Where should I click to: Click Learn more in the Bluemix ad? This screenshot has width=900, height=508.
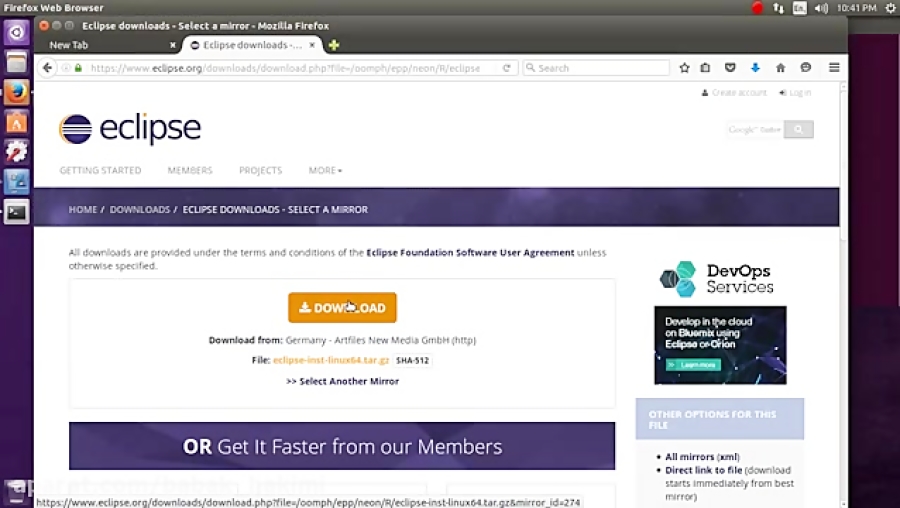[x=694, y=365]
